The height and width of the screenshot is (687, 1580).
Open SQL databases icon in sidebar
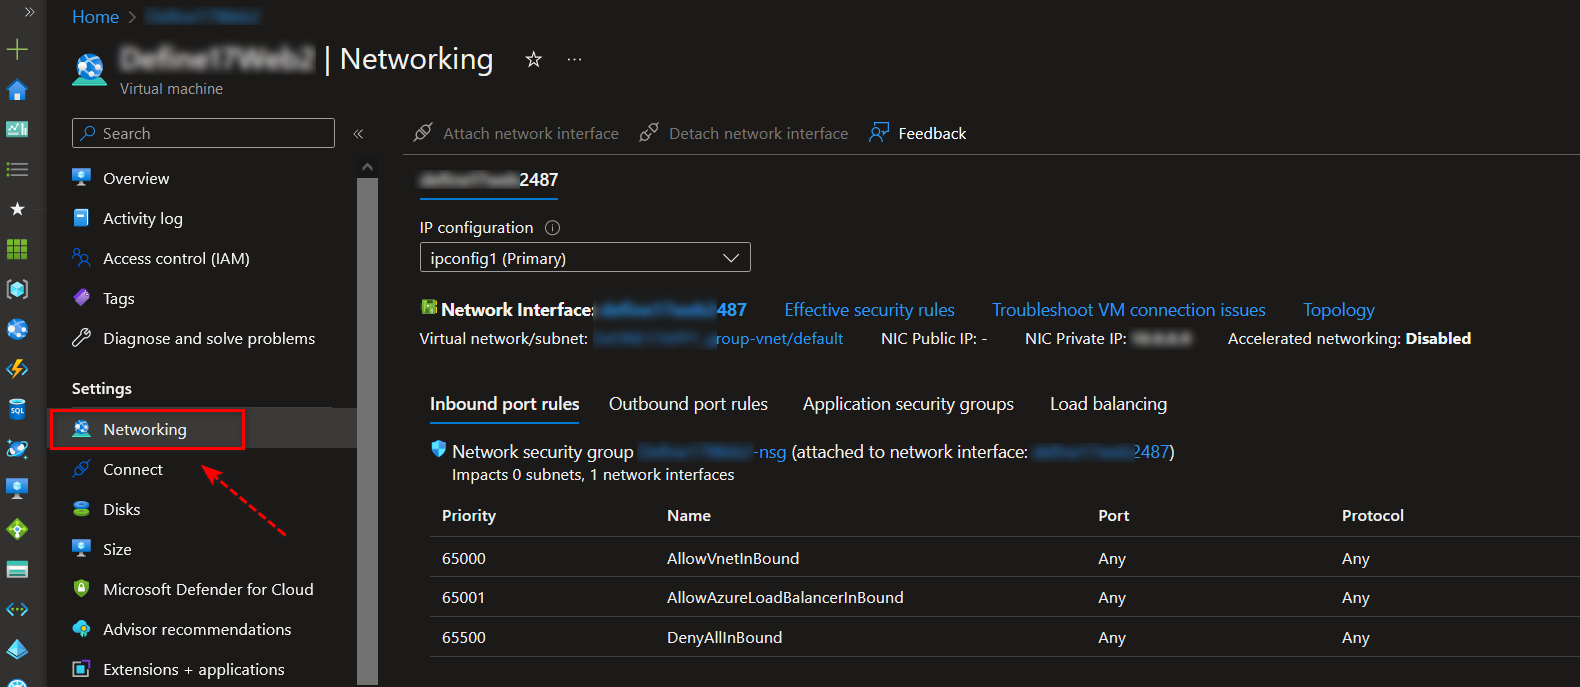click(x=17, y=409)
